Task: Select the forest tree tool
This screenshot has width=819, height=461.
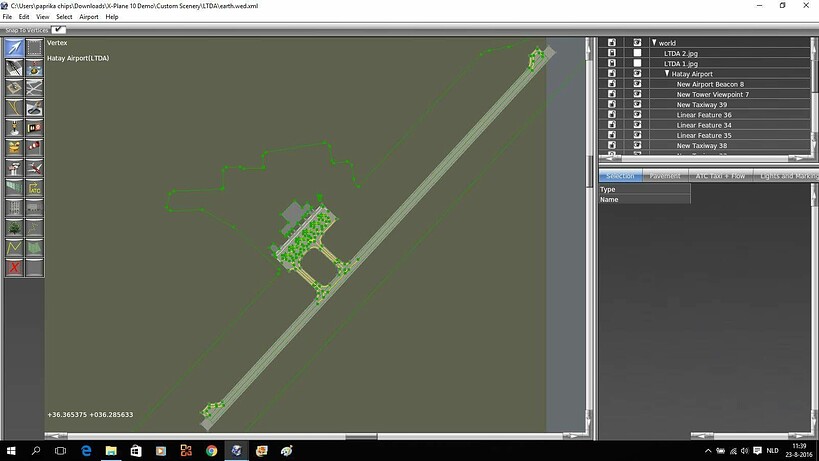Action: click(x=14, y=228)
